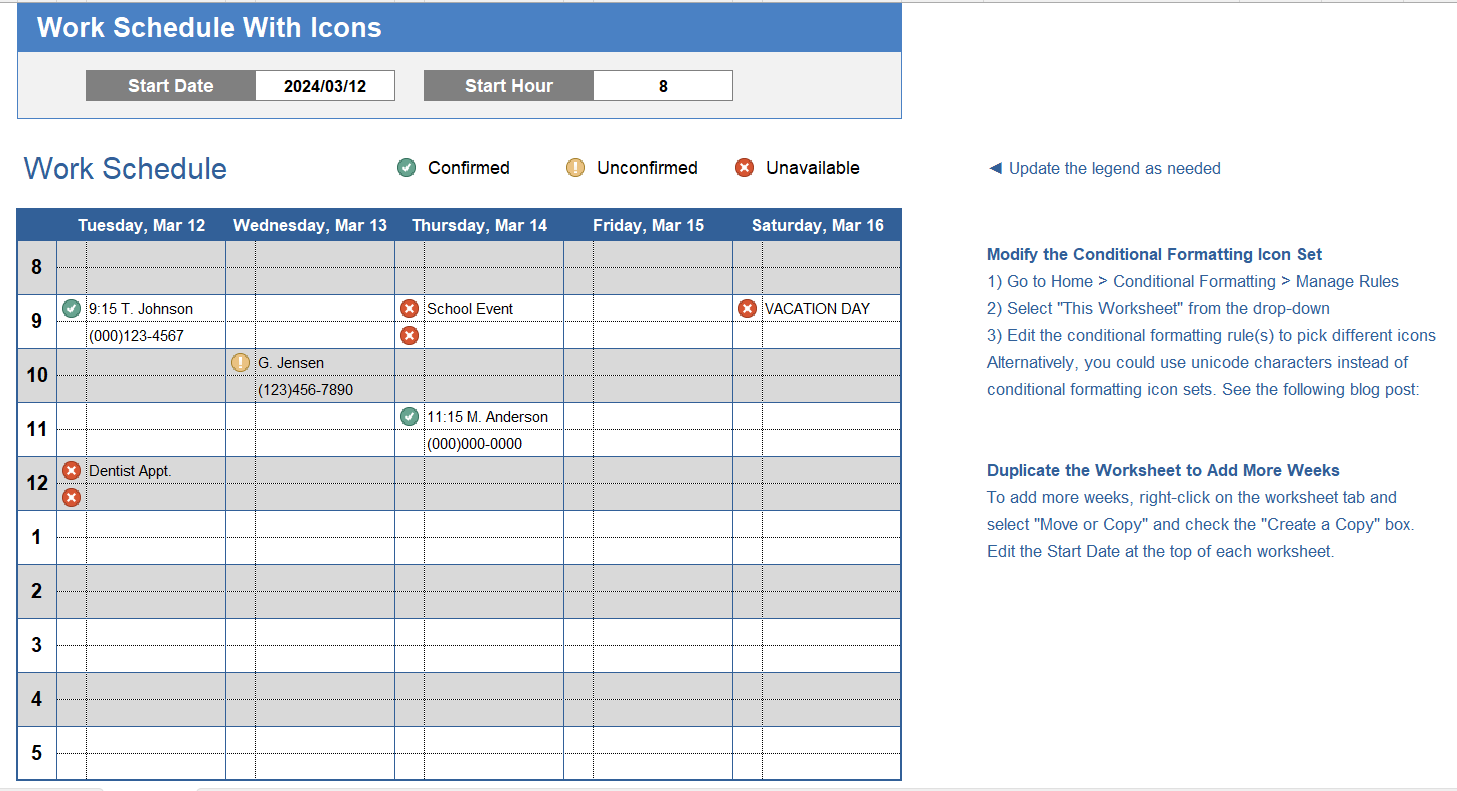Click the Work Schedule With Icons title
1457x791 pixels.
(x=209, y=28)
